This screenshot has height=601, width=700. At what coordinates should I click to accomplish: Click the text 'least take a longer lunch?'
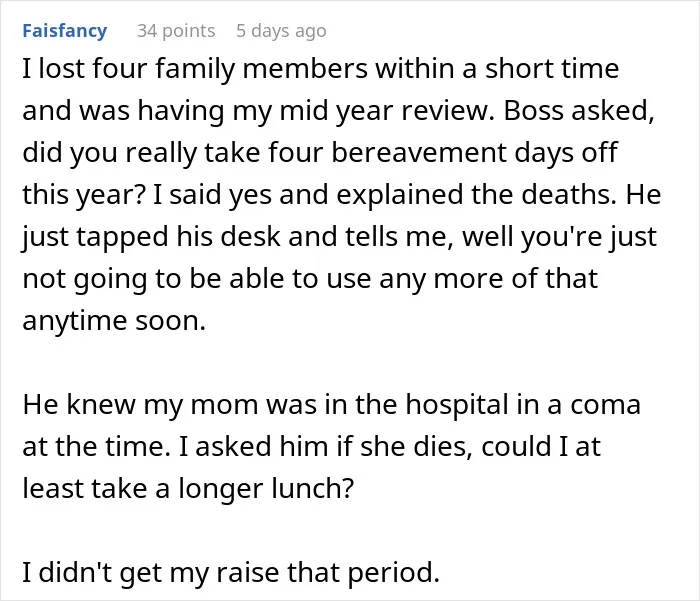coord(188,488)
